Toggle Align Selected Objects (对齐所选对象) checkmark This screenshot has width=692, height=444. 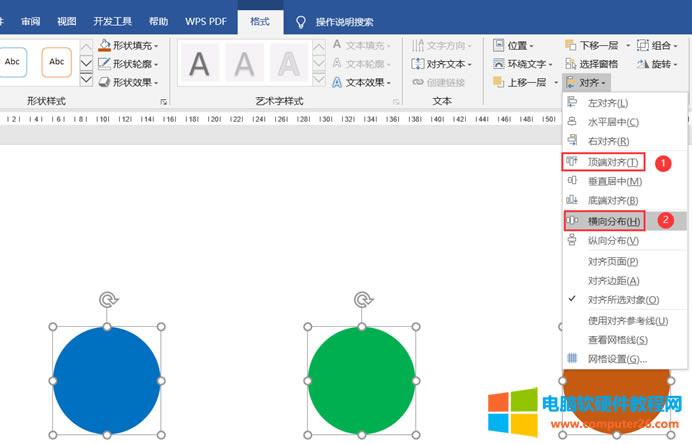coord(625,300)
